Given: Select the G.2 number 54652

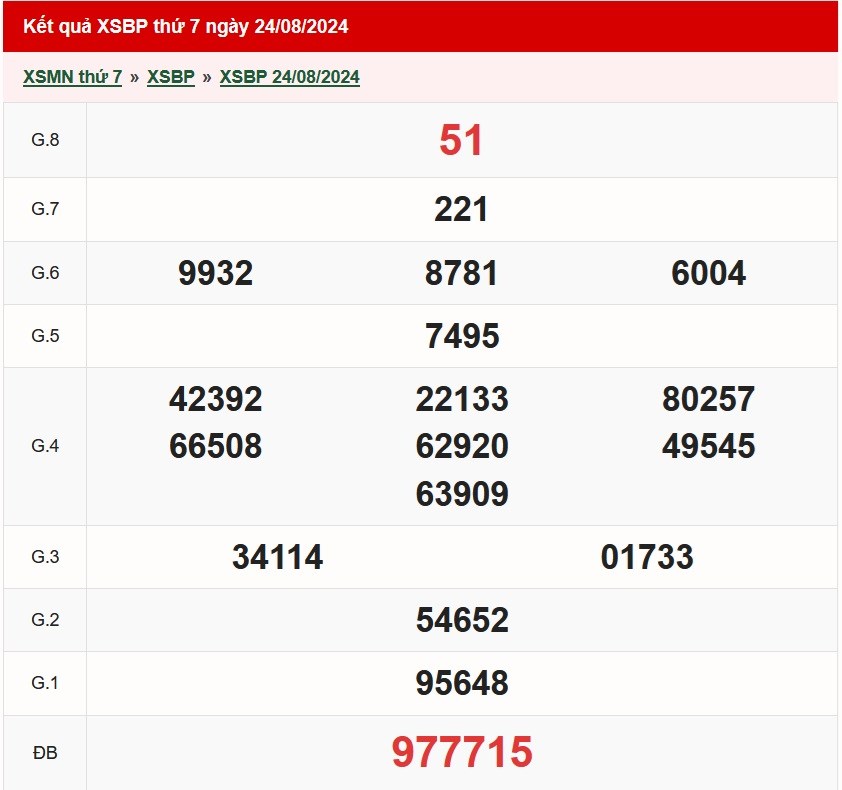Looking at the screenshot, I should (x=461, y=620).
